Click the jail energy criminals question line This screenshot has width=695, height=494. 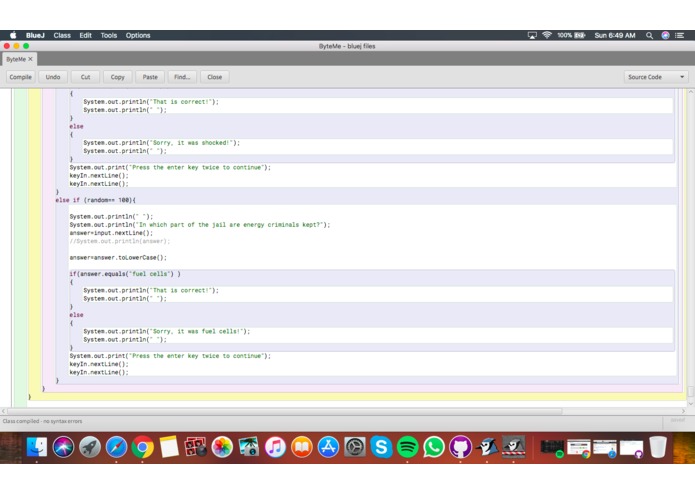click(x=199, y=225)
